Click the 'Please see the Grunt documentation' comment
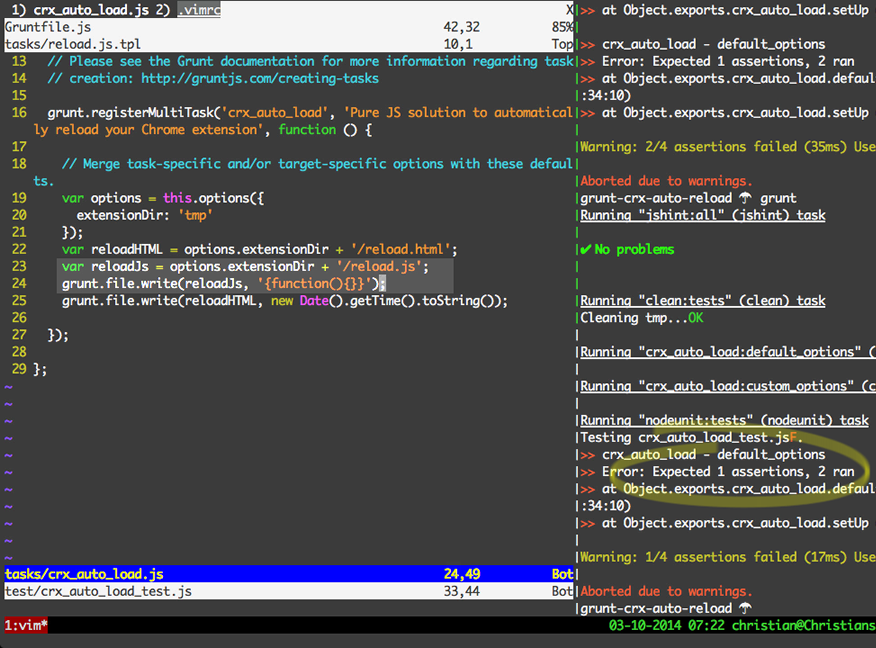 click(x=311, y=61)
